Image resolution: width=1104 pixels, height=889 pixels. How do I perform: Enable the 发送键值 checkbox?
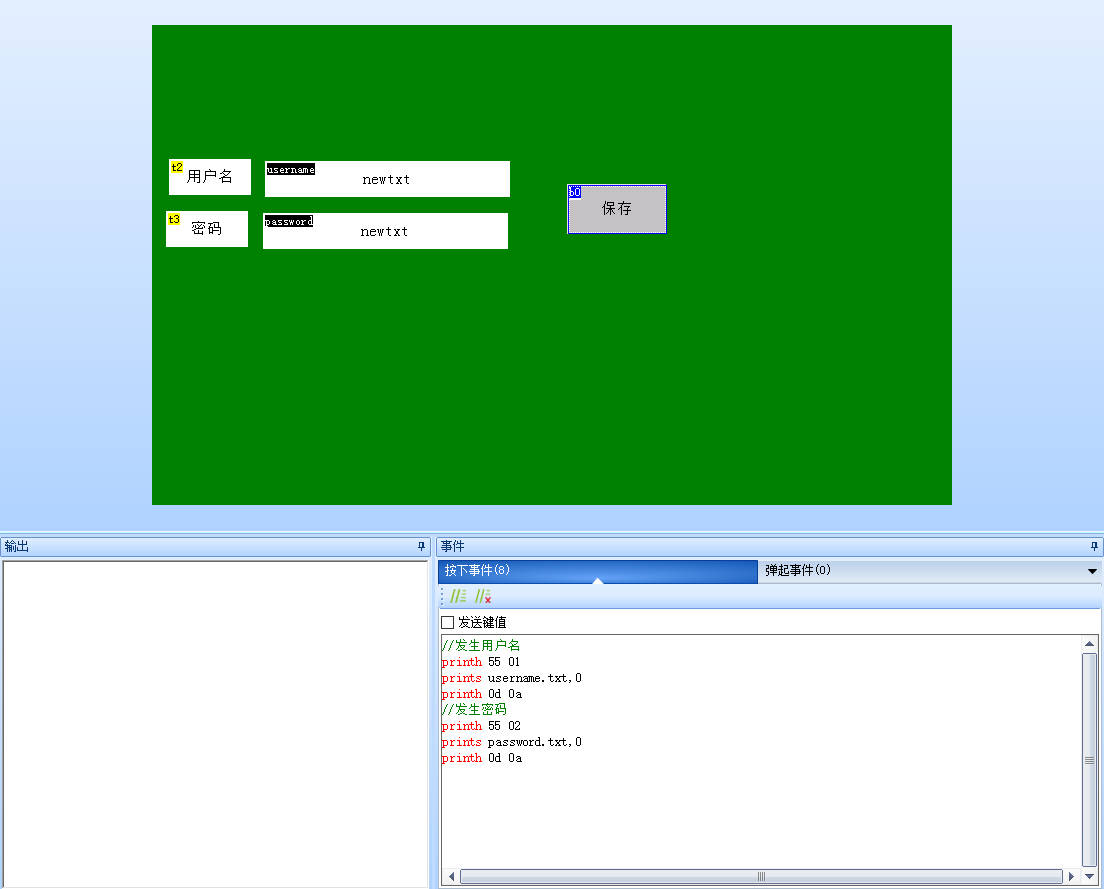448,622
